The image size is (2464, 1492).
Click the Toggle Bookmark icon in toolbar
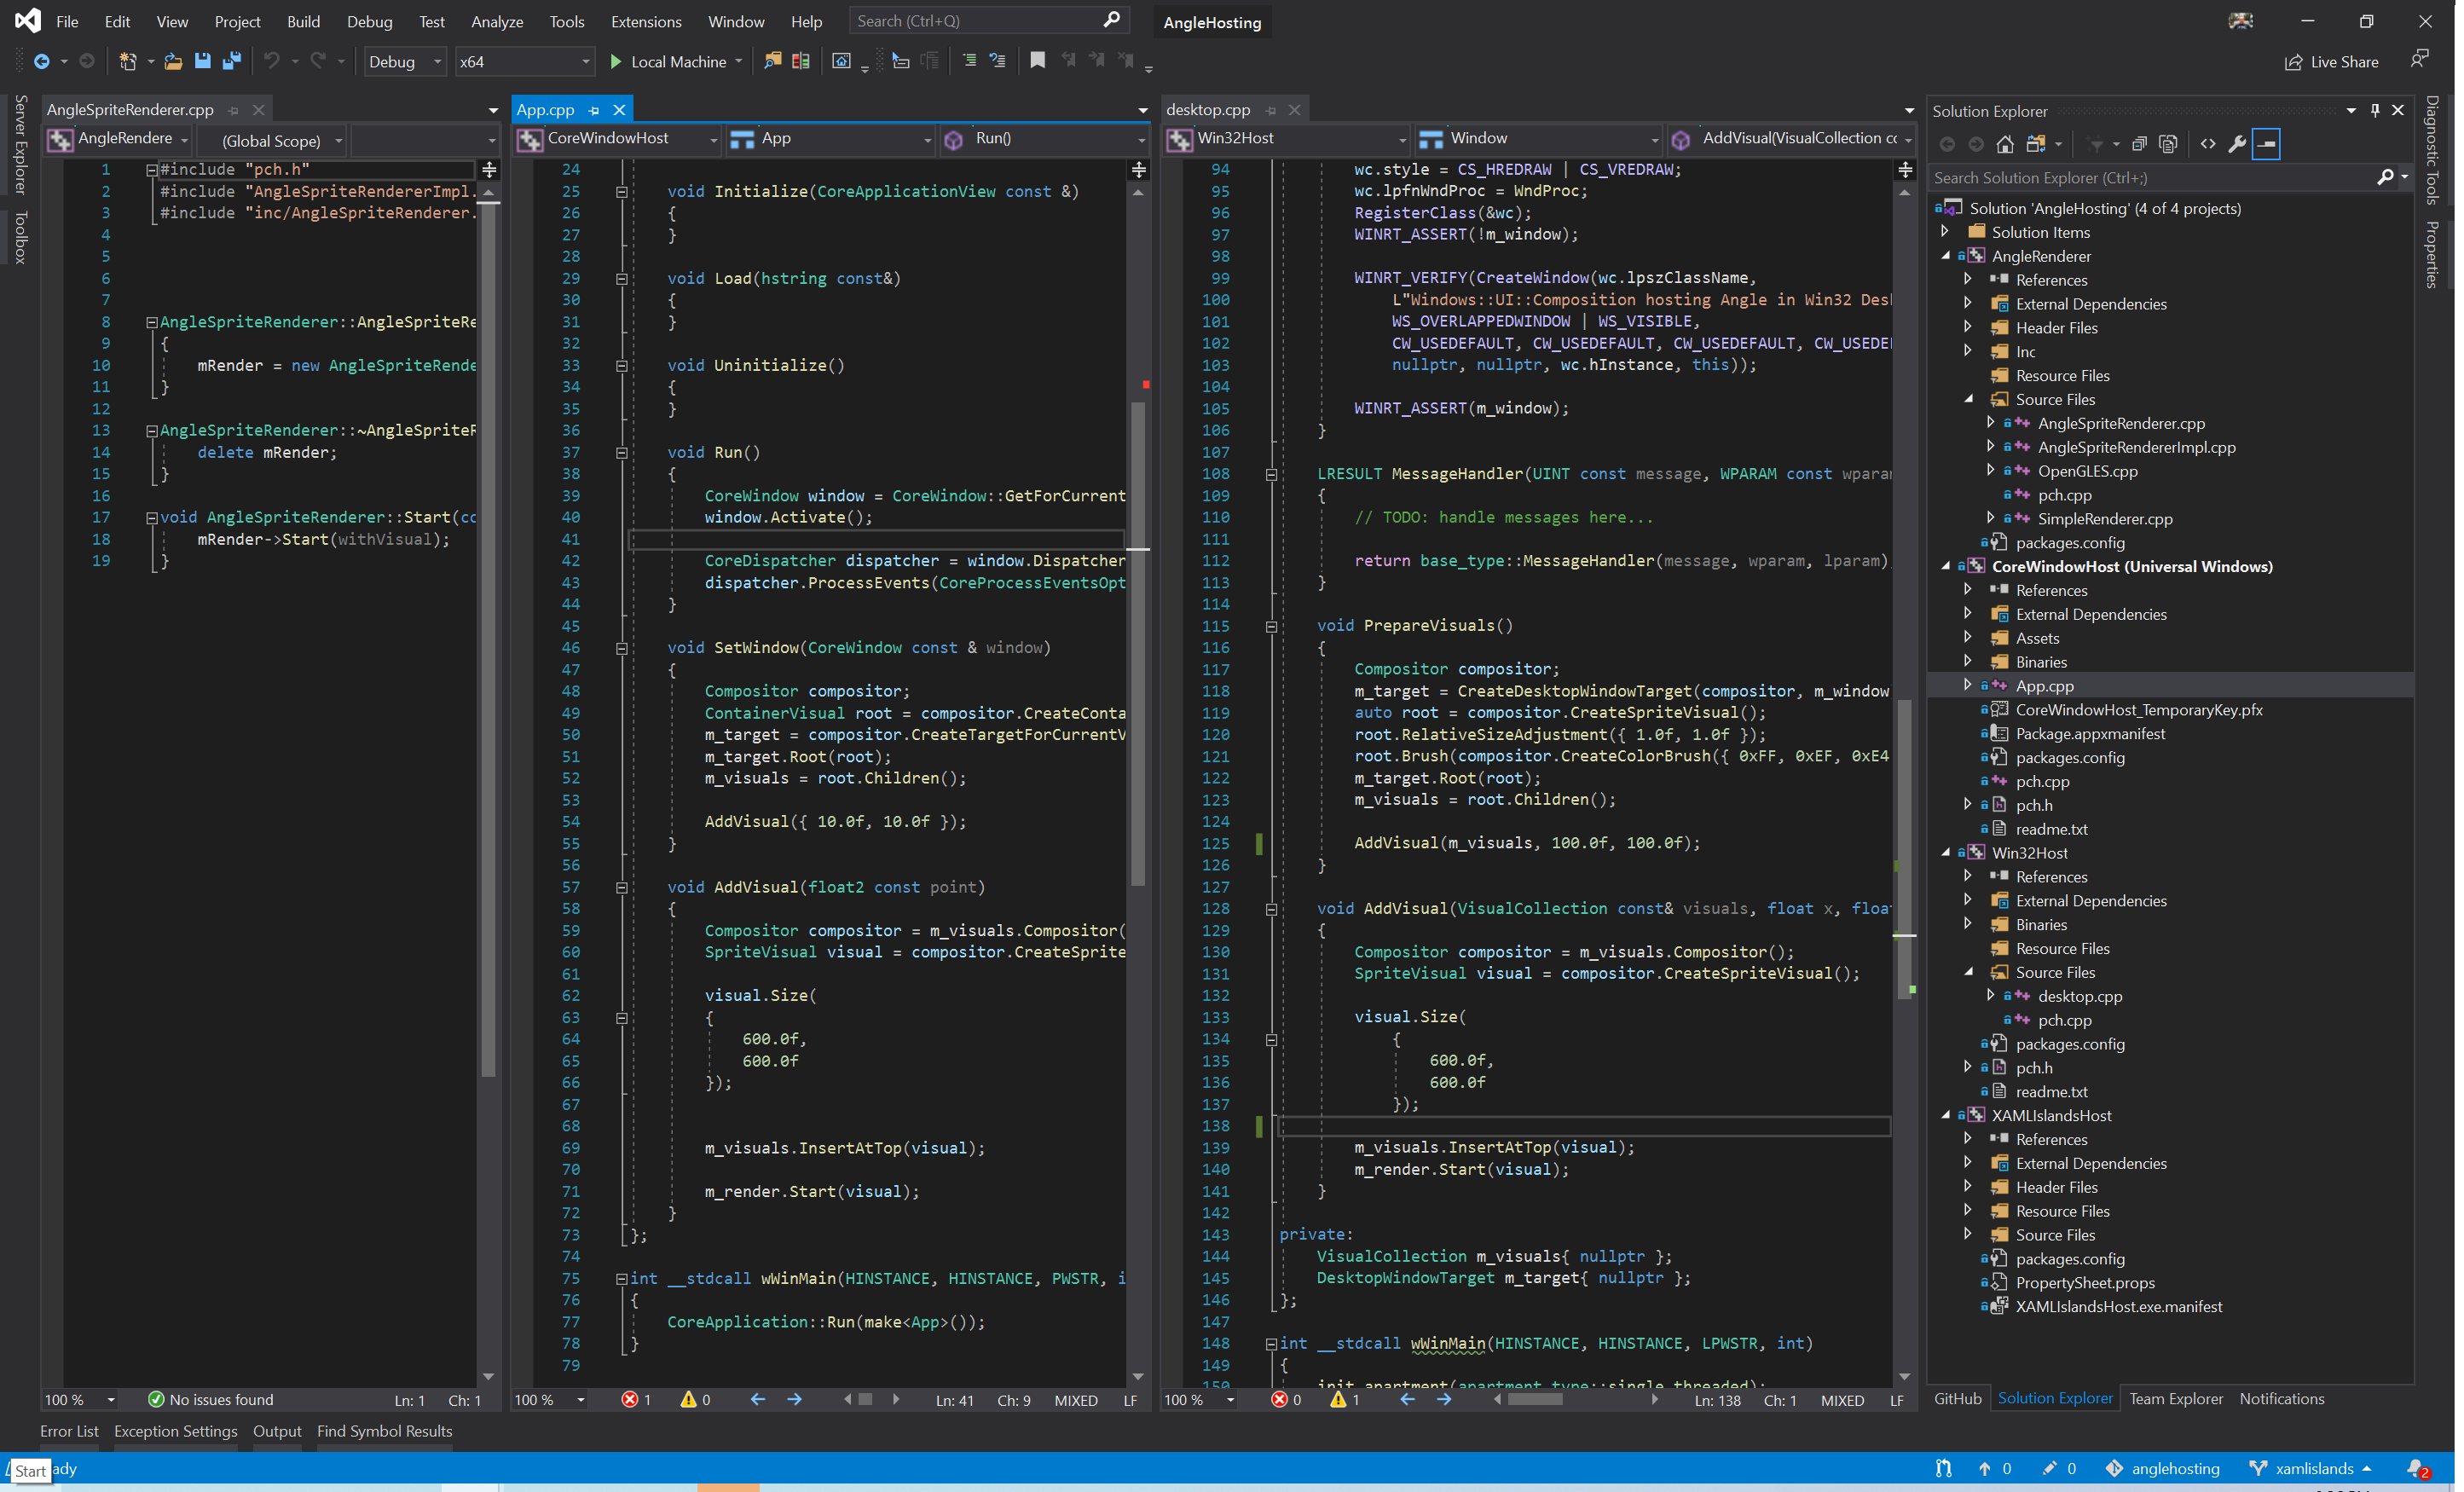1037,61
